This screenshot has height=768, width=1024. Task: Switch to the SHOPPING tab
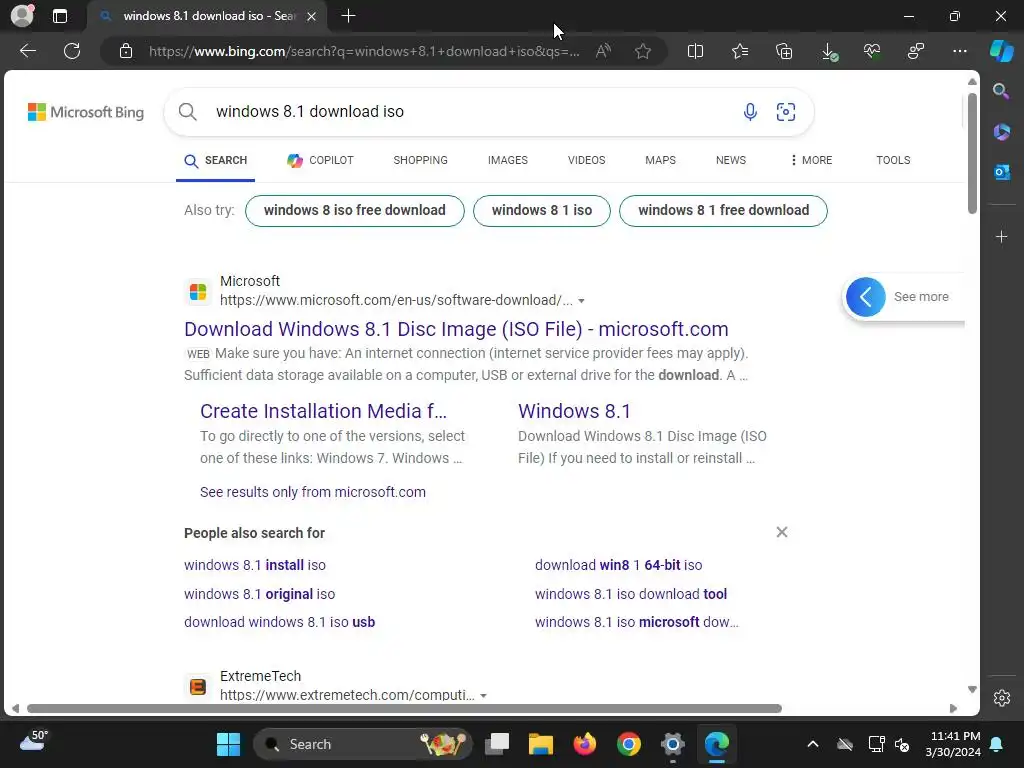pos(421,160)
